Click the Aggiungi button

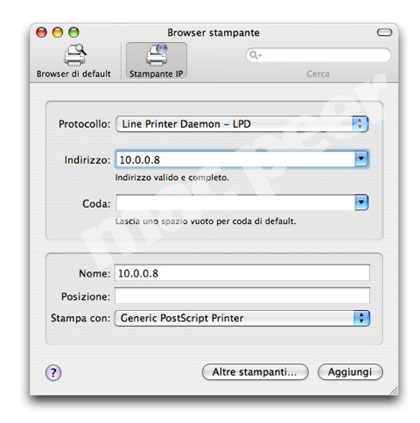[x=350, y=372]
